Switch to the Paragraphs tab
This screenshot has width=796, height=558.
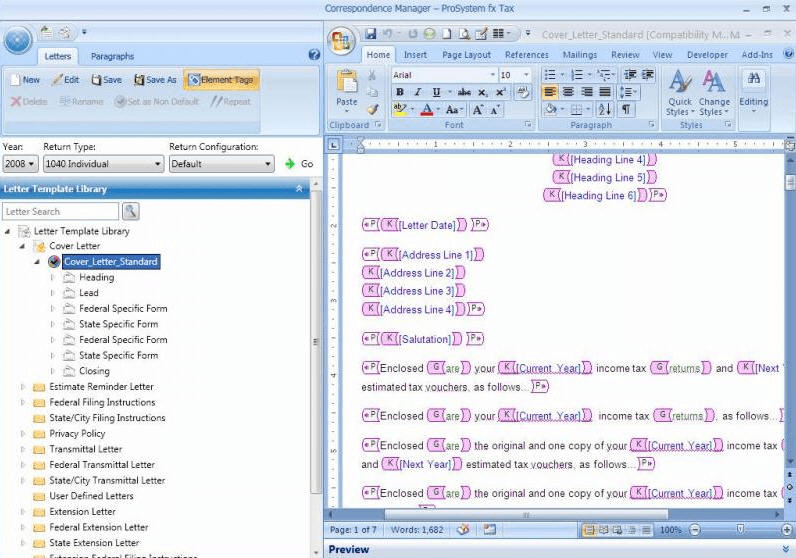[112, 56]
